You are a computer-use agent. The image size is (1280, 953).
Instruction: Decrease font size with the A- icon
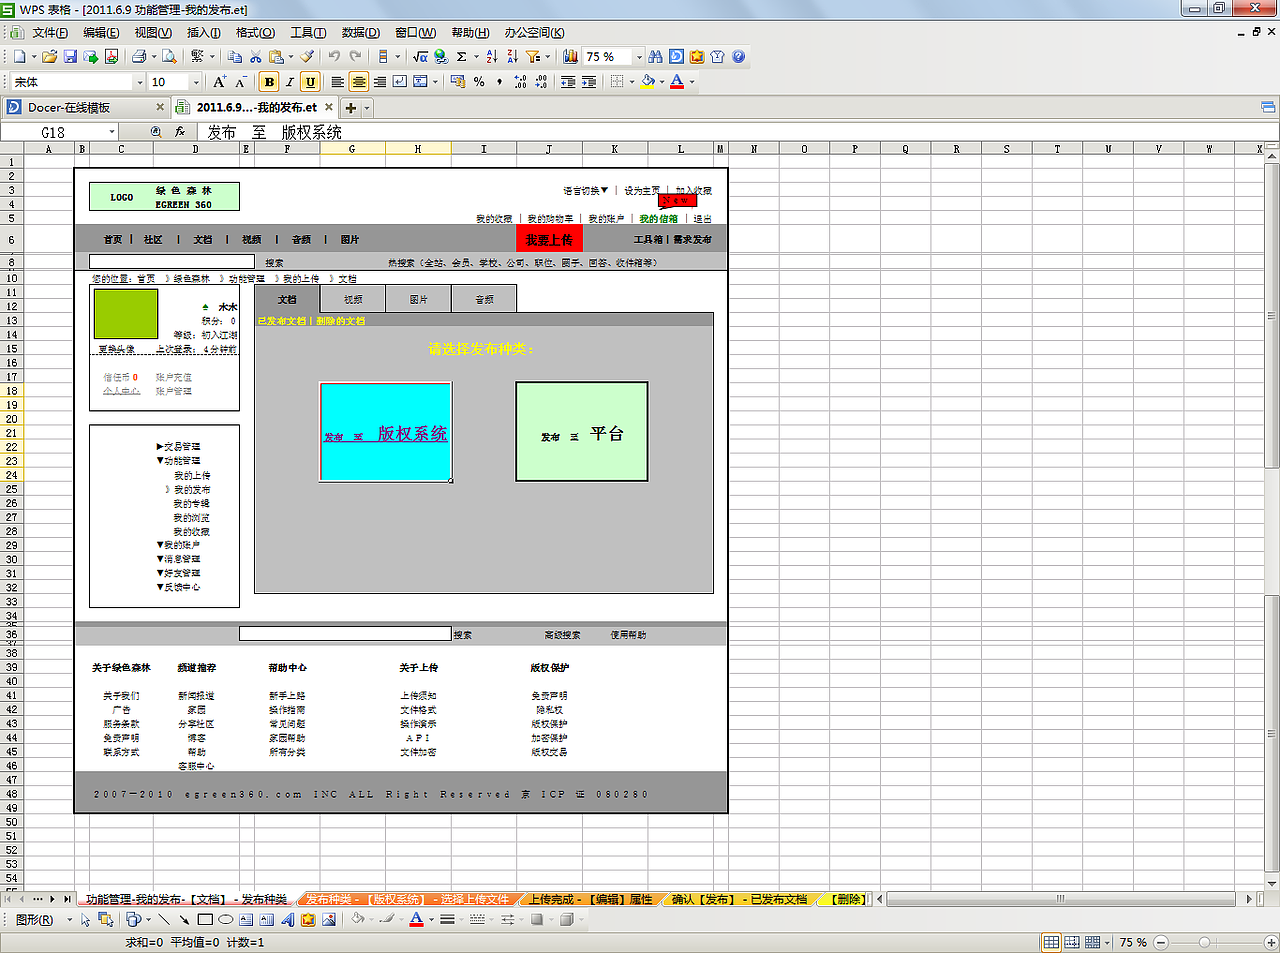240,82
